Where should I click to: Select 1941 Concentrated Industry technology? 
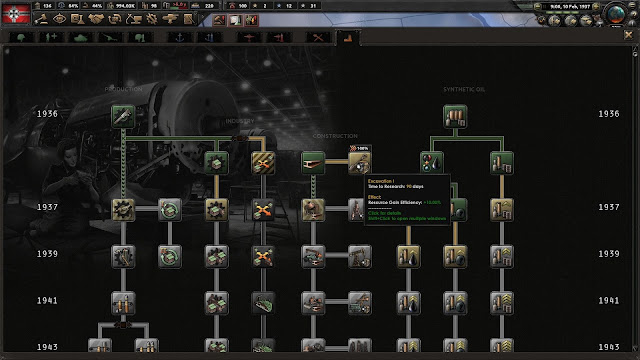point(216,303)
